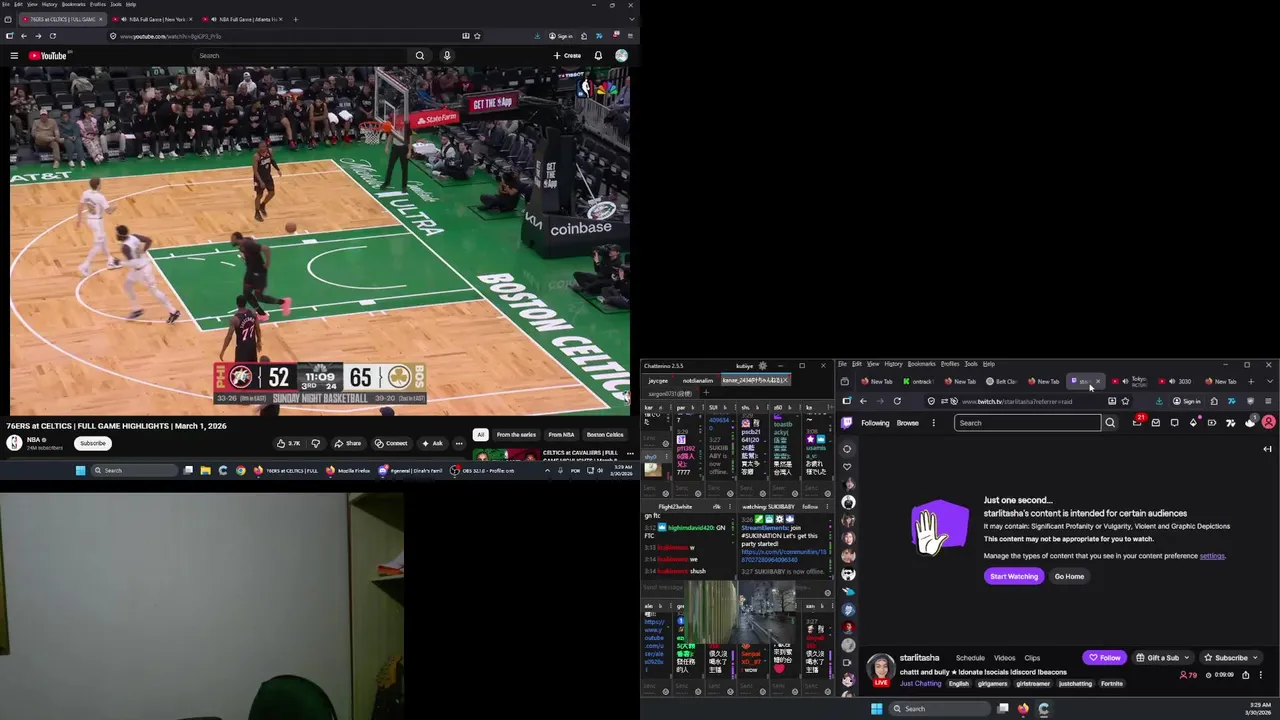Switch to the 3030 tab in Twitch window
Image resolution: width=1280 pixels, height=720 pixels.
point(1180,381)
